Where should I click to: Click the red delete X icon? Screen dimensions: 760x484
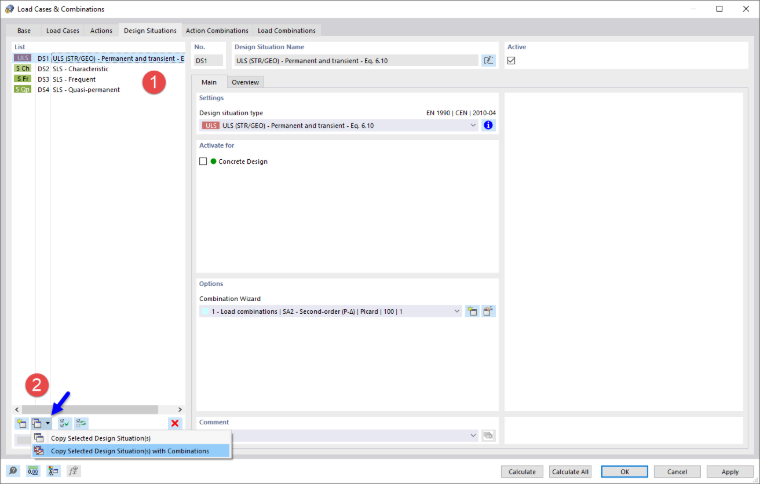(175, 423)
